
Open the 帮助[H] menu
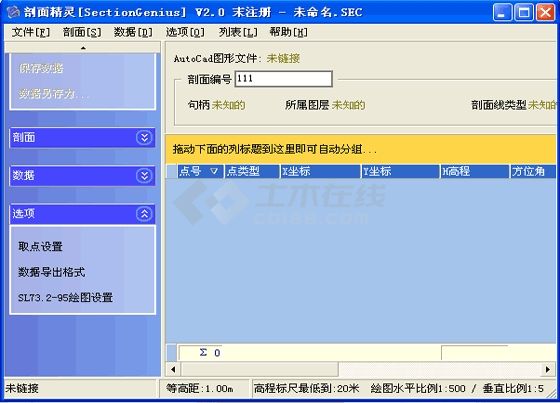(x=289, y=33)
